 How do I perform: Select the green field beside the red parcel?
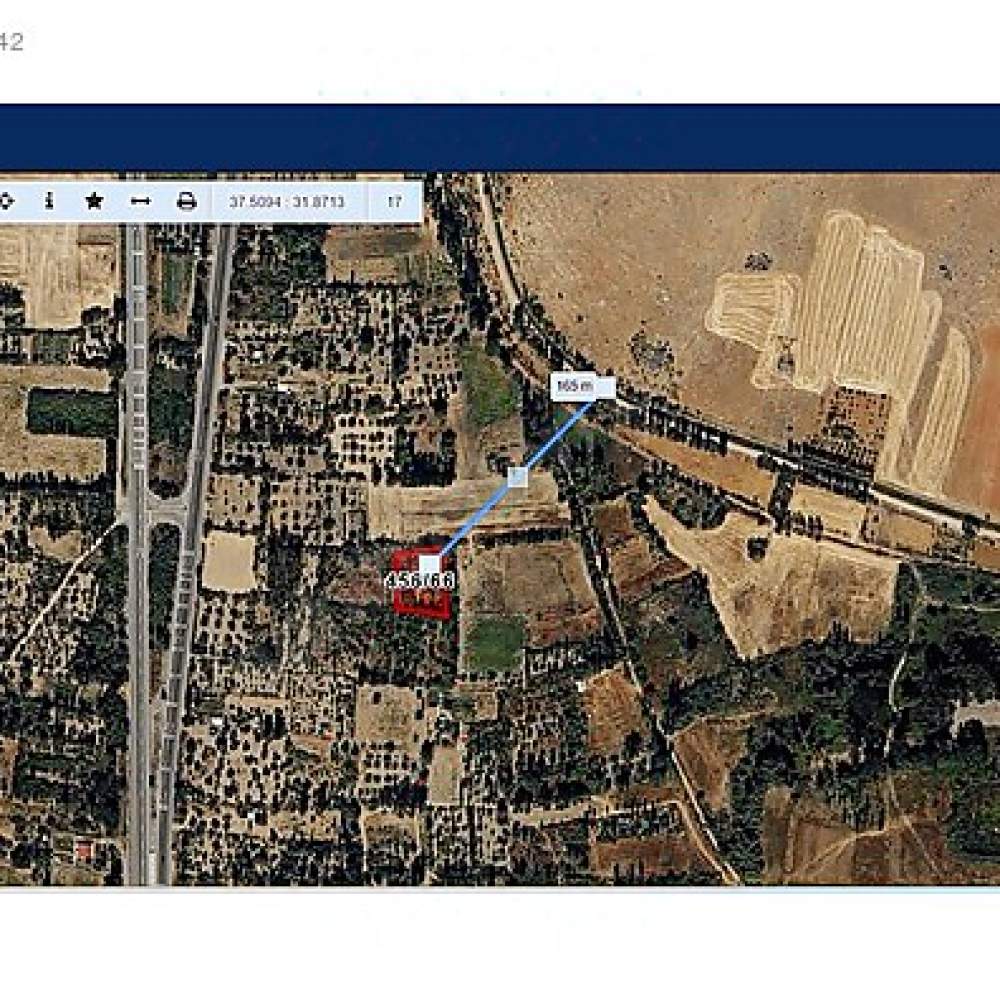click(494, 643)
